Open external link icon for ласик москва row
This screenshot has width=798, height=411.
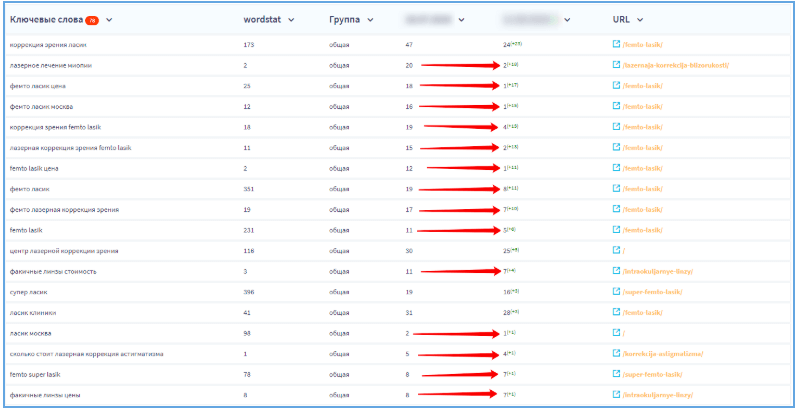616,333
